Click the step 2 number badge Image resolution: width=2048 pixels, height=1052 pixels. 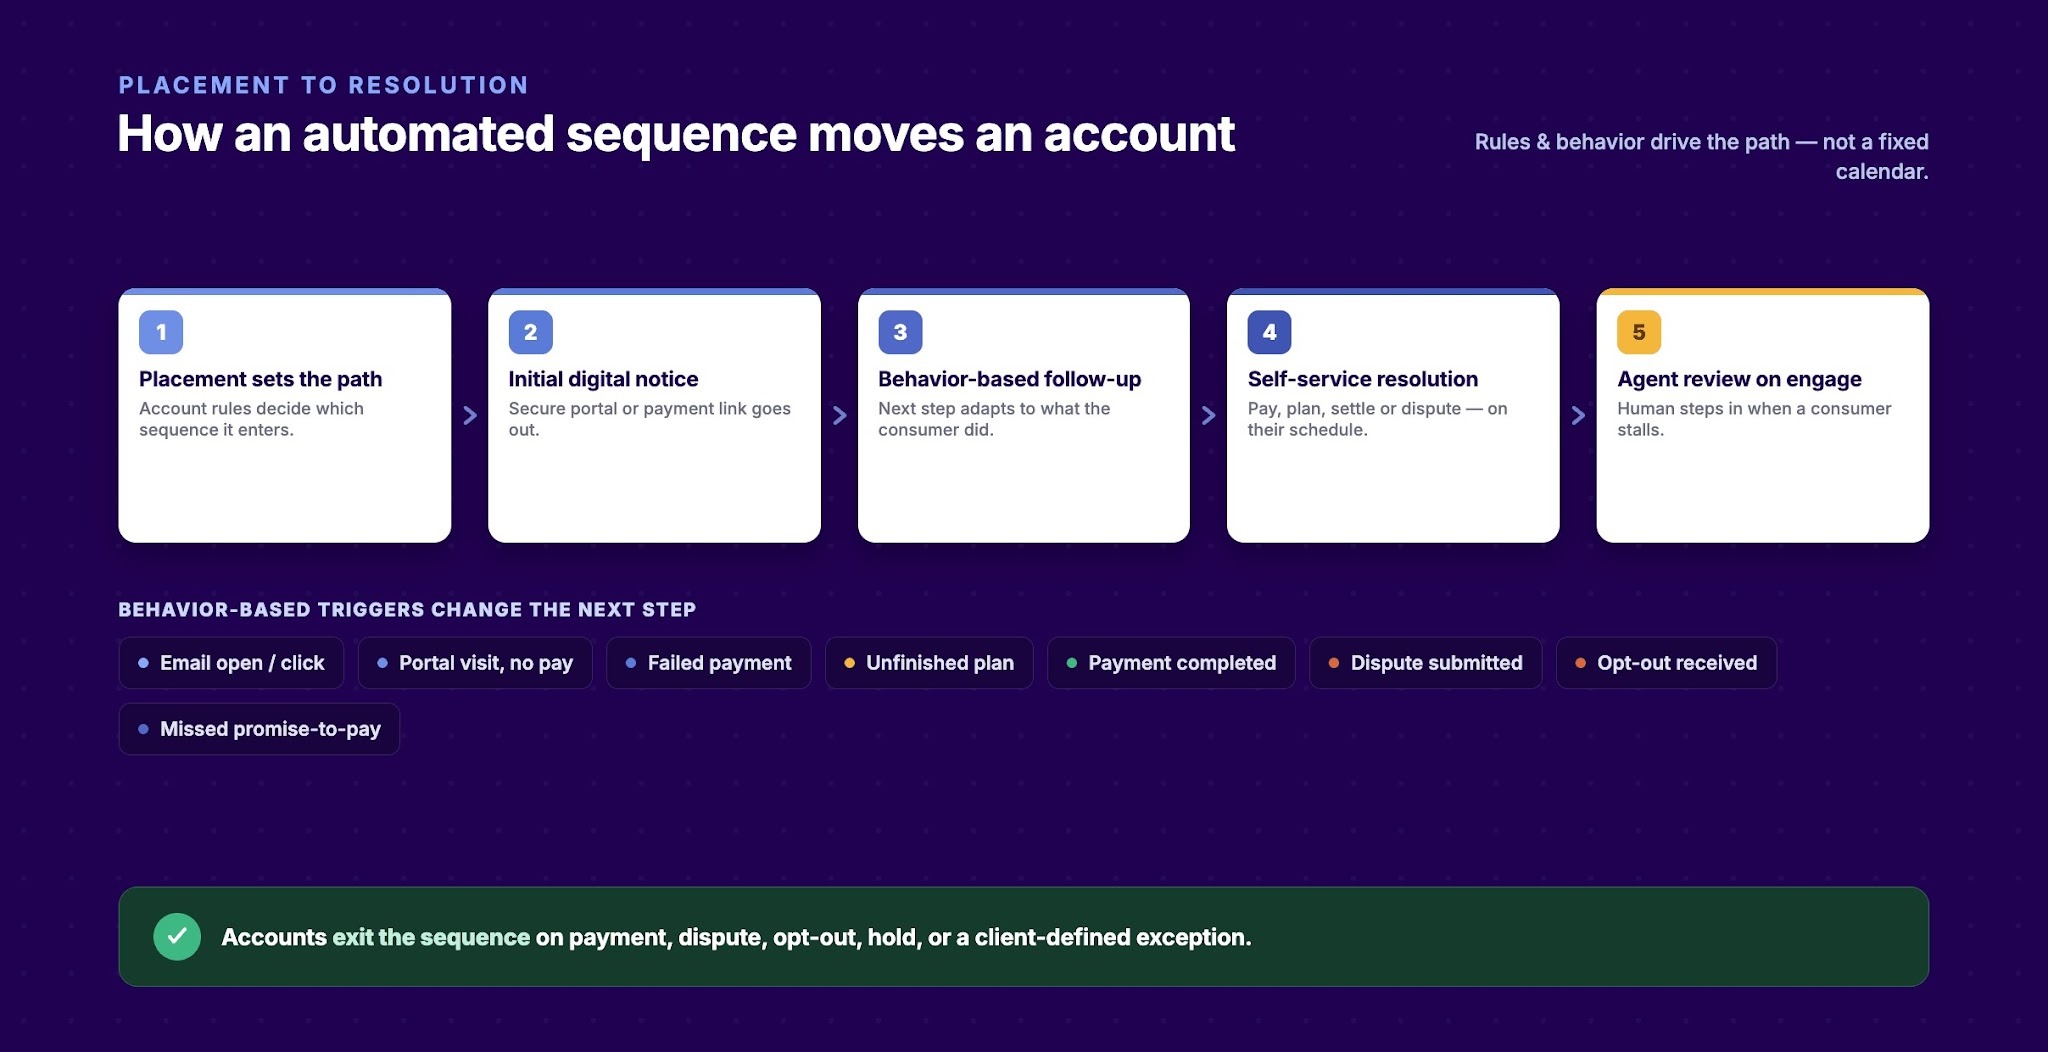(530, 332)
